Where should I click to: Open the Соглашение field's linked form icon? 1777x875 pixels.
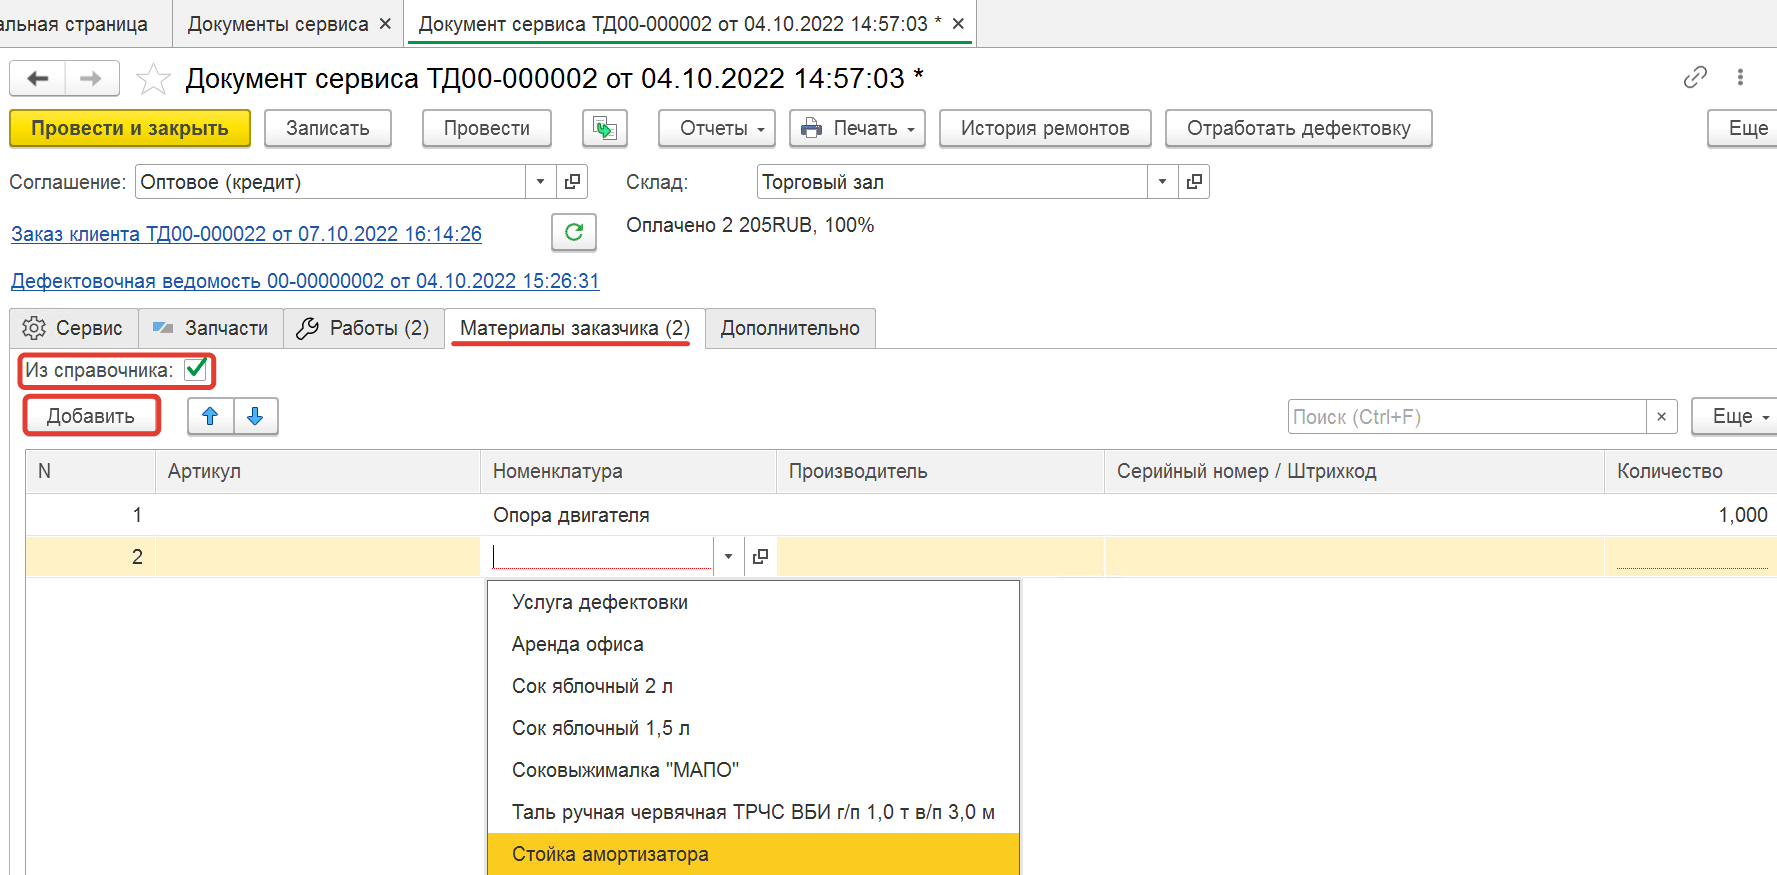(573, 182)
